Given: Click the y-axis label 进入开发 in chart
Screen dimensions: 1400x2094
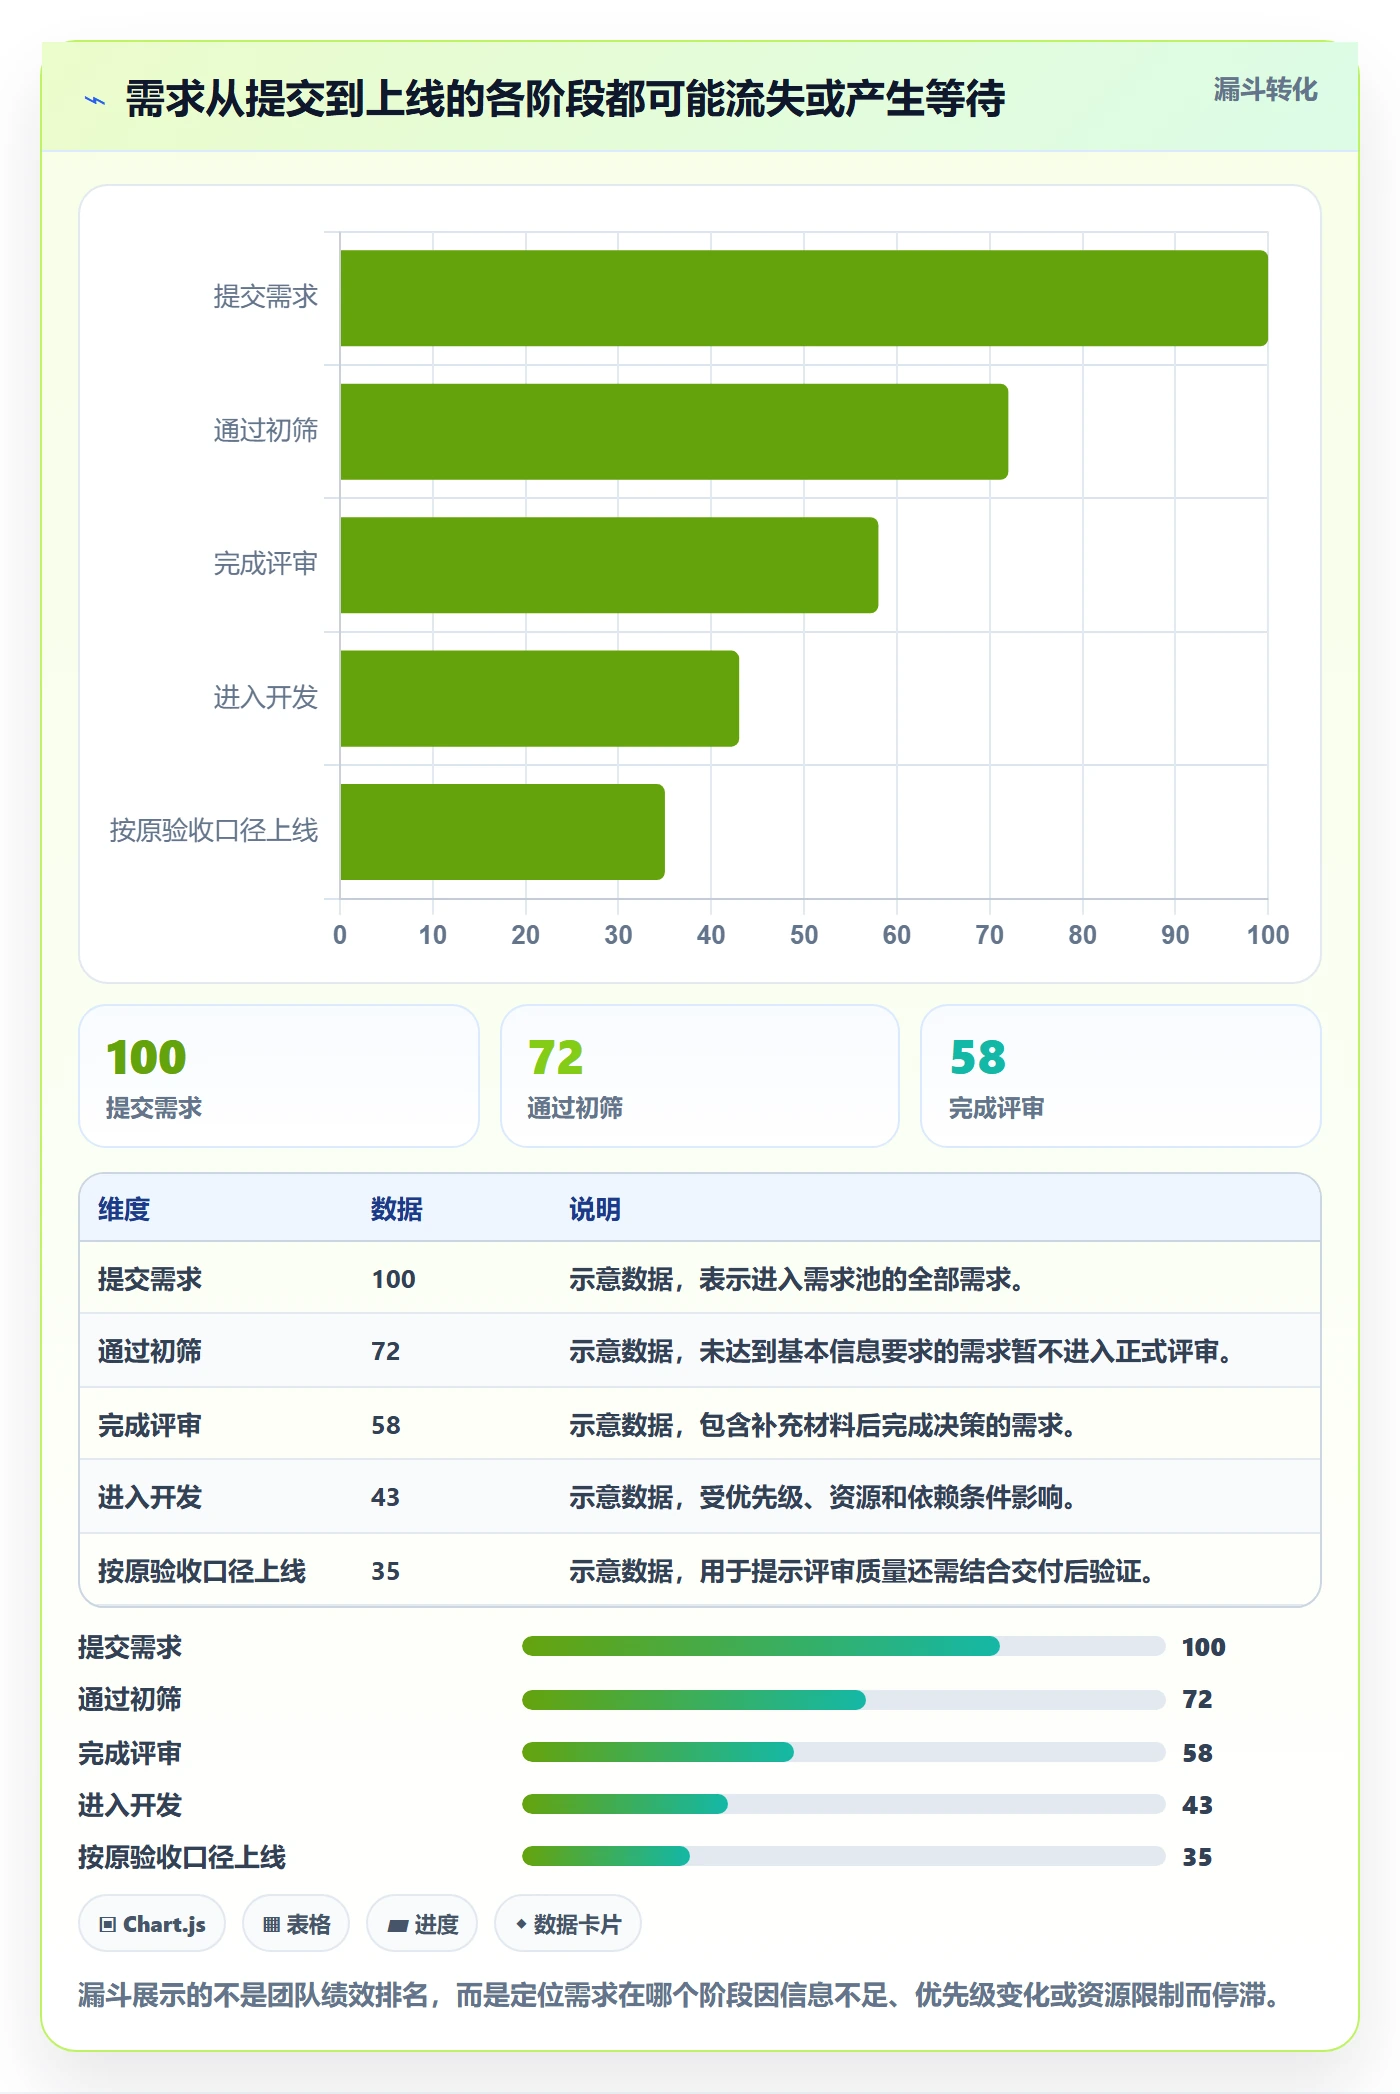Looking at the screenshot, I should pyautogui.click(x=266, y=697).
